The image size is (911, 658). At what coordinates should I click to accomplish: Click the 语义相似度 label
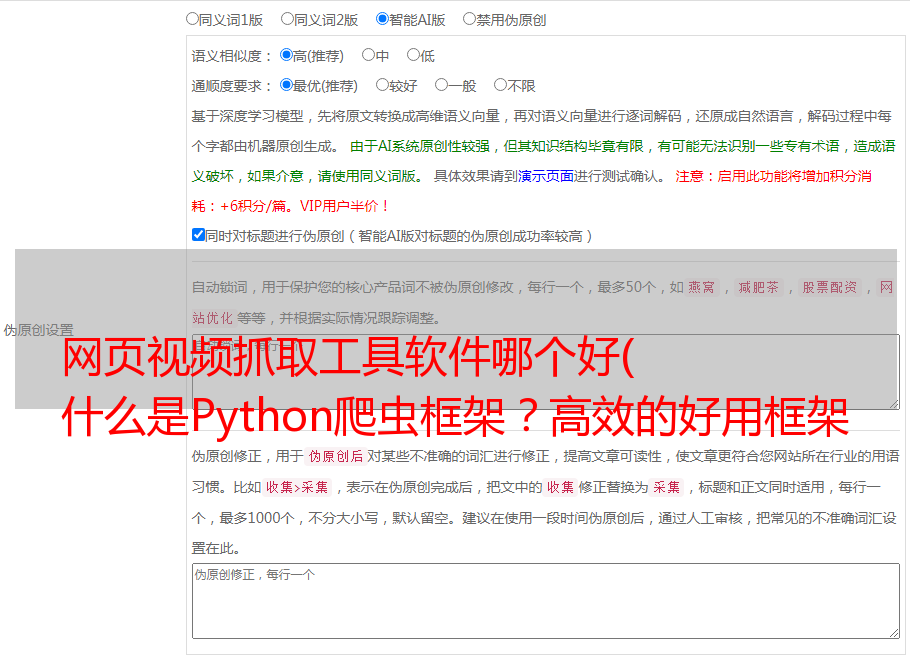(232, 56)
